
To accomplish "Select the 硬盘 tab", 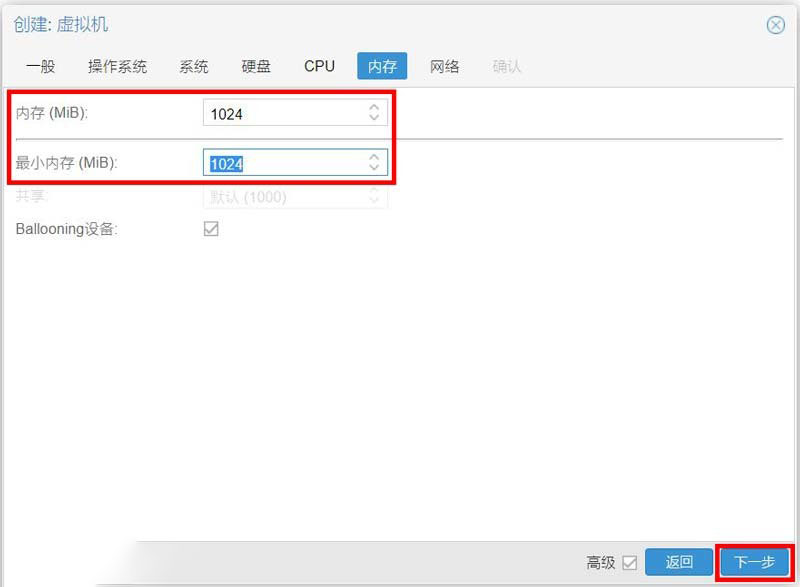I will pyautogui.click(x=256, y=66).
